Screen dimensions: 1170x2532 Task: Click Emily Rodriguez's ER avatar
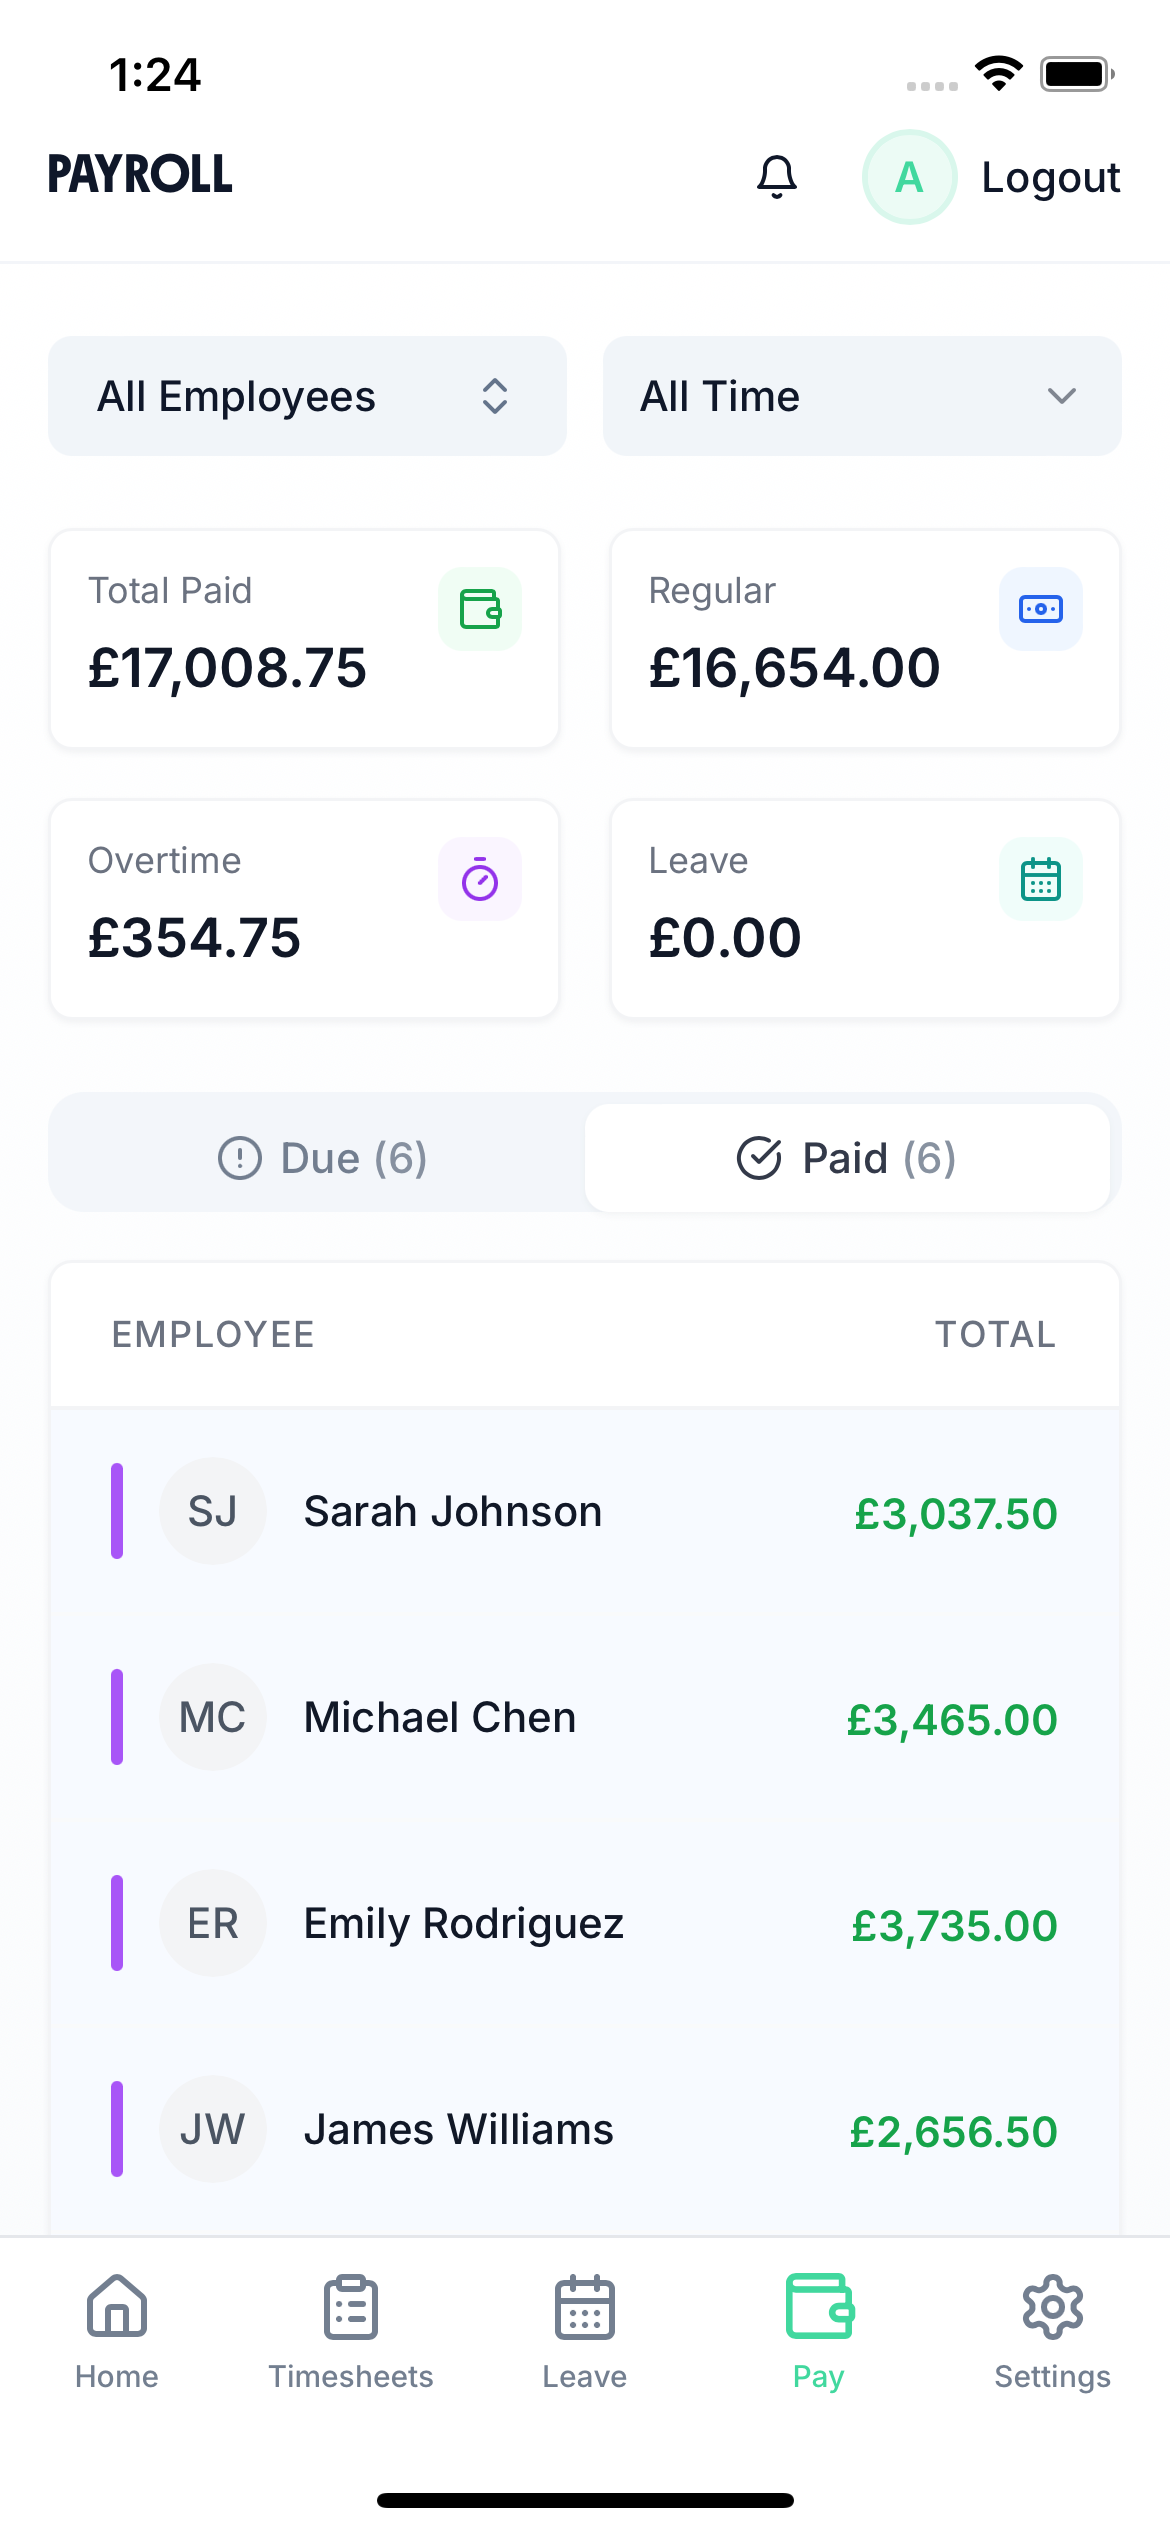coord(213,1923)
